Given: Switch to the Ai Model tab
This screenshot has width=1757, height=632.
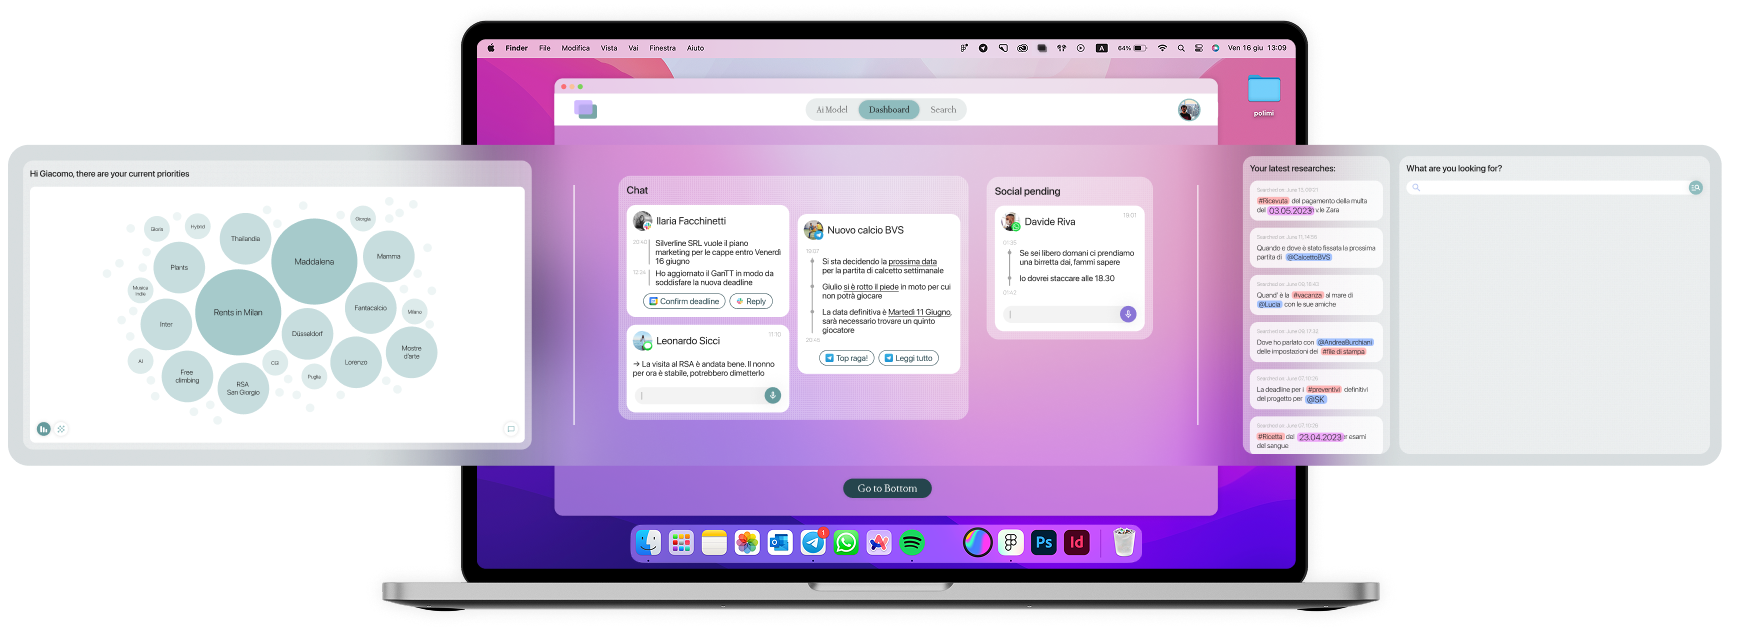Looking at the screenshot, I should coord(832,110).
